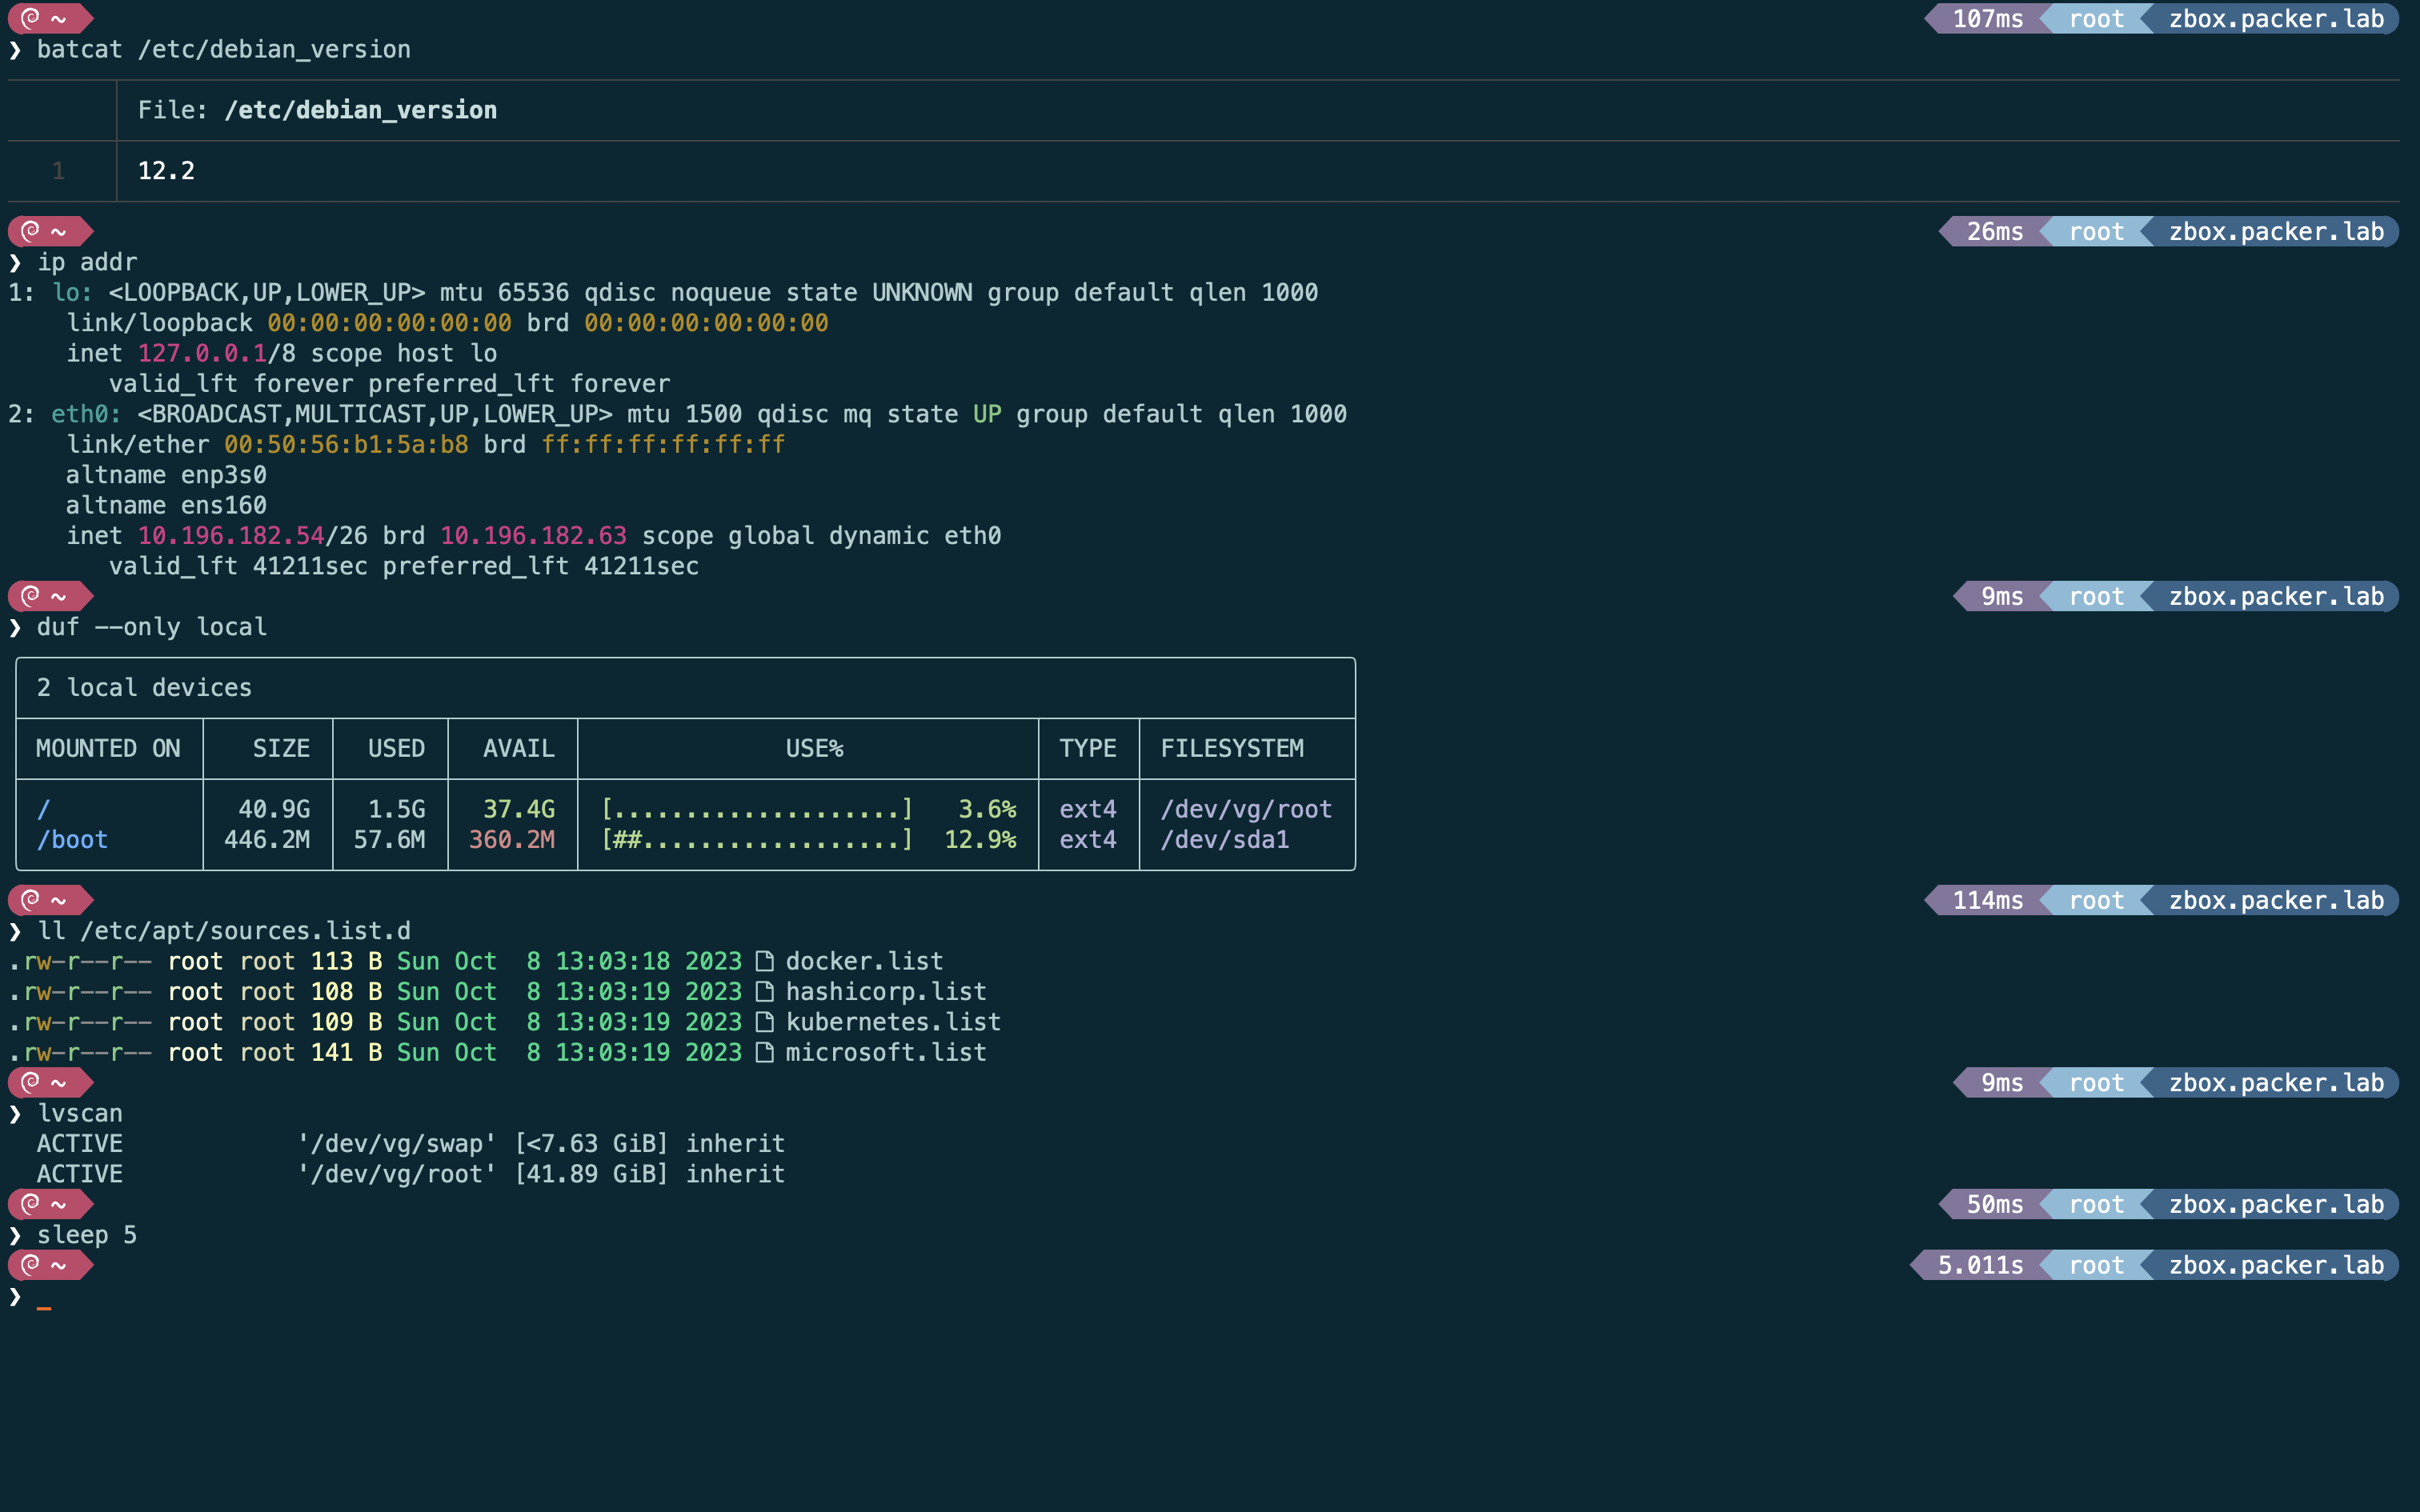This screenshot has width=2420, height=1512.
Task: Click the empty command prompt cursor line
Action: point(44,1297)
